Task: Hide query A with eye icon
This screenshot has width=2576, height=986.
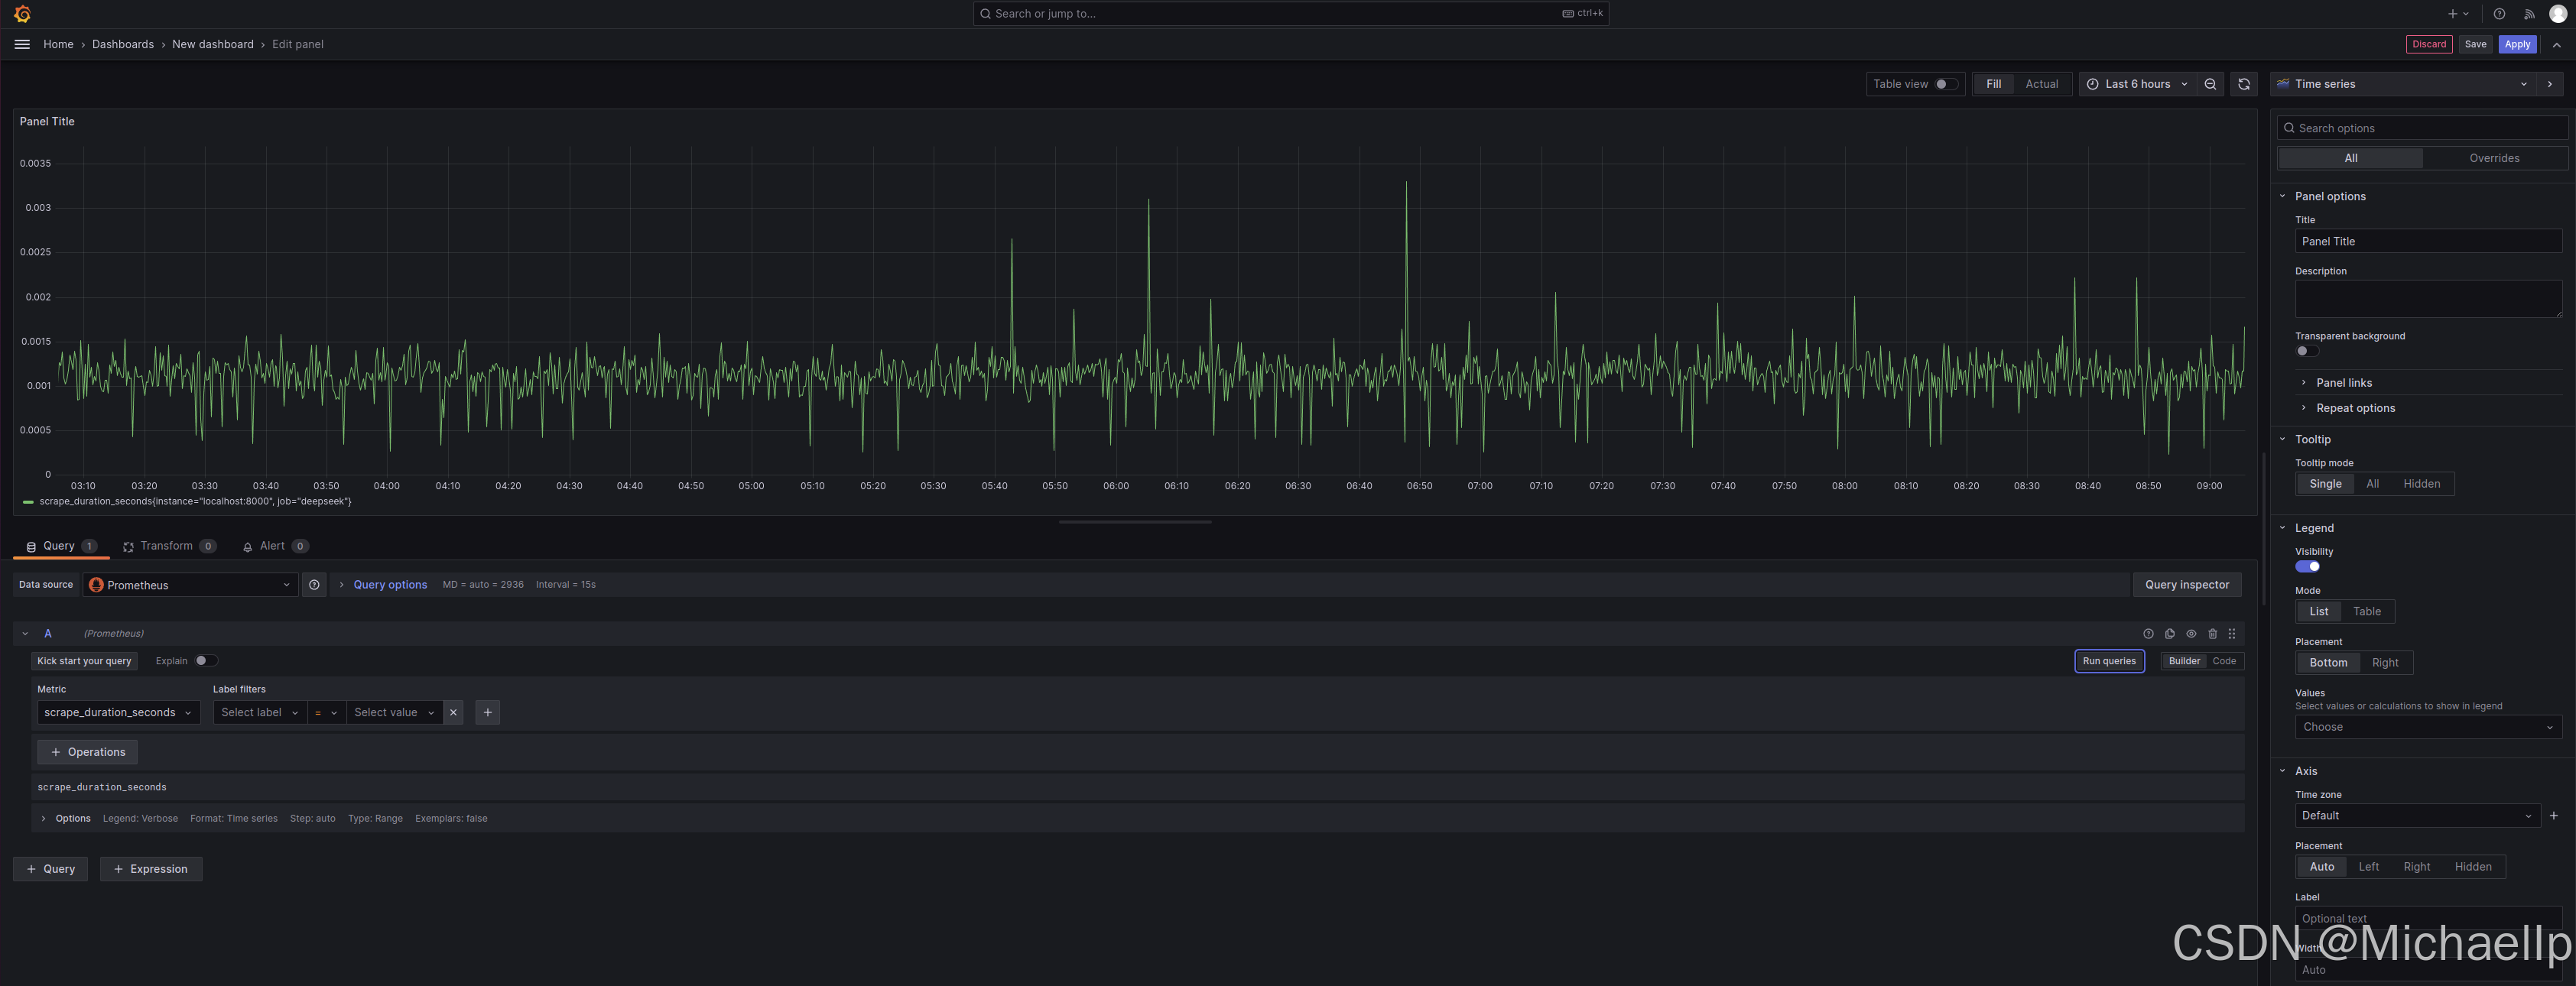Action: pyautogui.click(x=2191, y=634)
